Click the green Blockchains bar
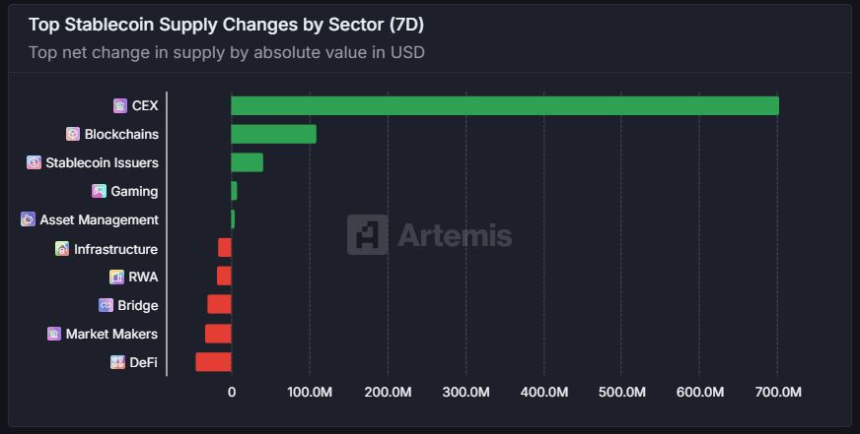Viewport: 860px width, 434px height. [274, 134]
